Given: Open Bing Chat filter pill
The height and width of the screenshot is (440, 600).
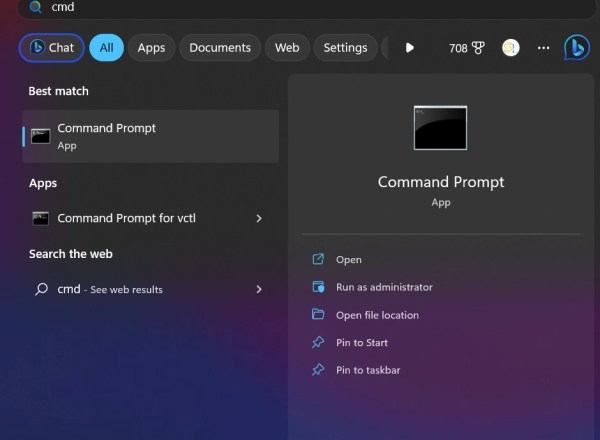Looking at the screenshot, I should (52, 48).
